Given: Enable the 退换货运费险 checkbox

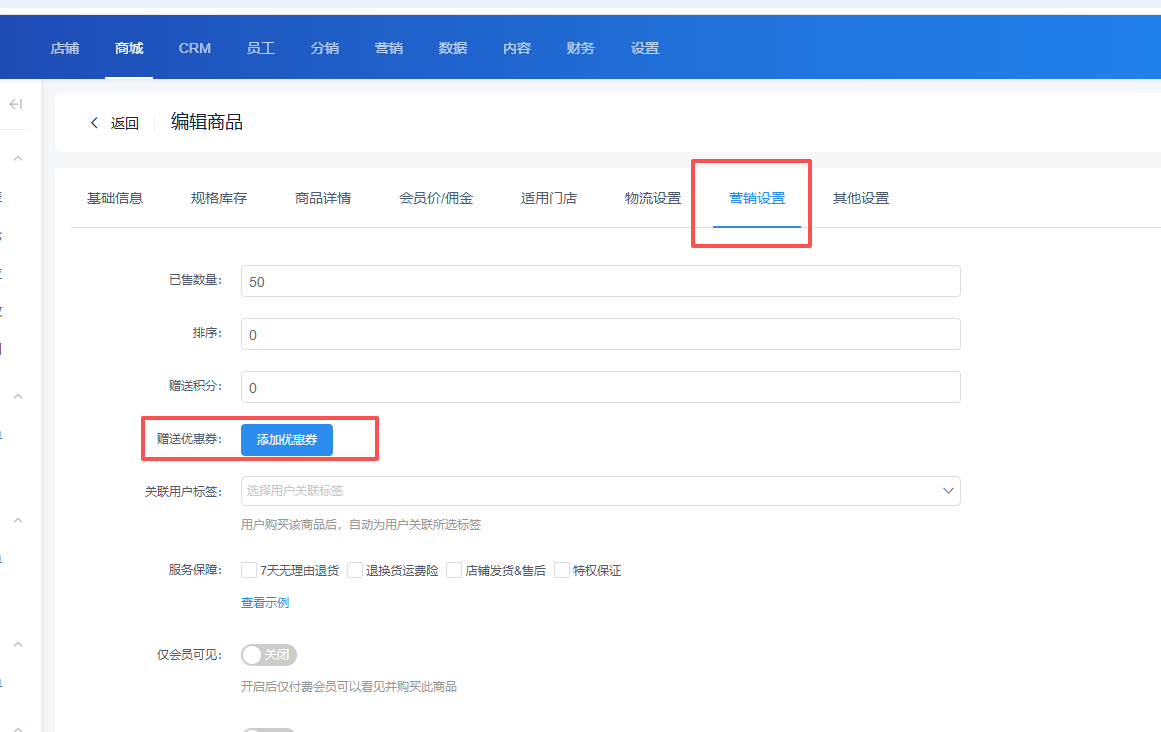Looking at the screenshot, I should tap(355, 571).
